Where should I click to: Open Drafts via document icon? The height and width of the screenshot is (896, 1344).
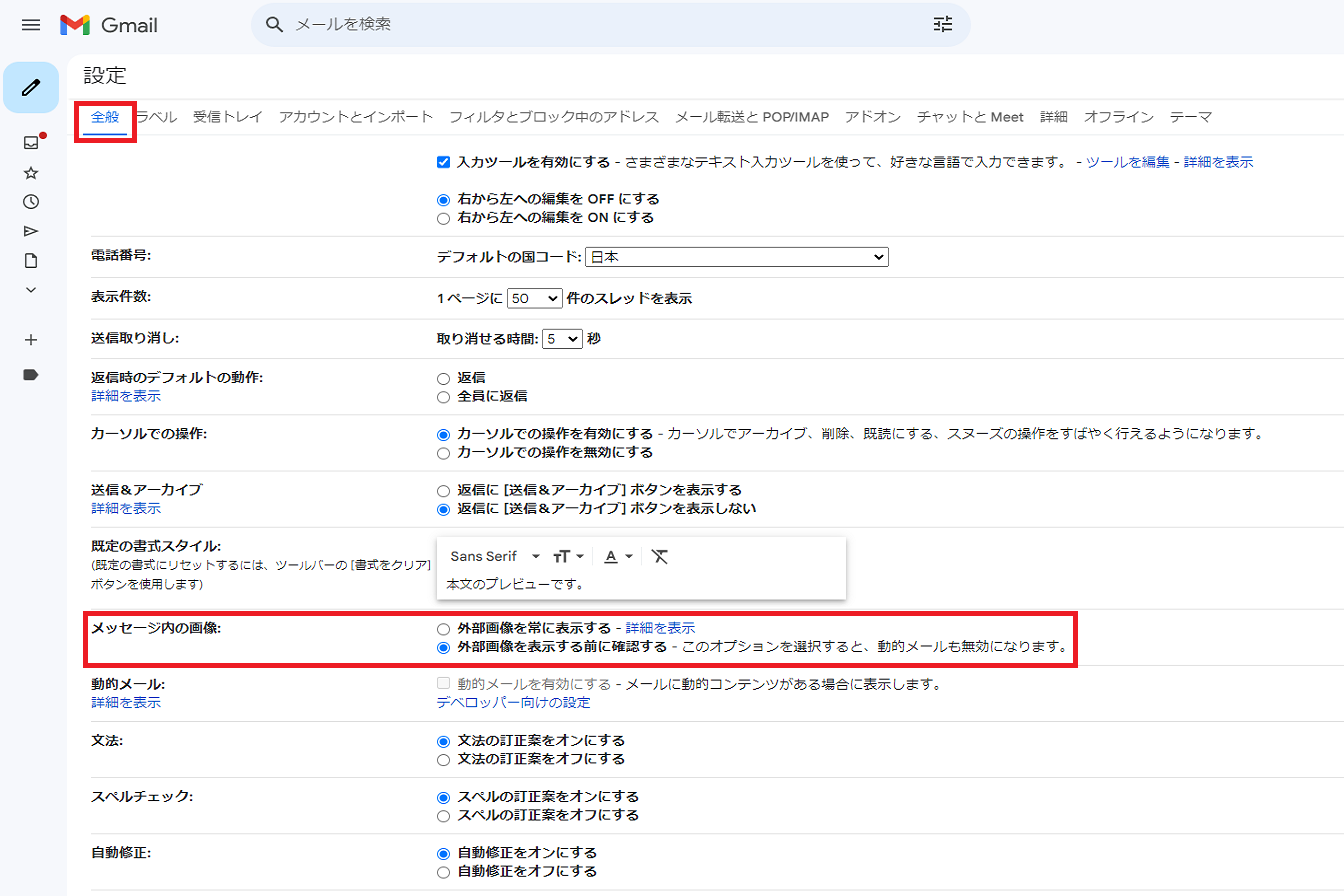[31, 261]
